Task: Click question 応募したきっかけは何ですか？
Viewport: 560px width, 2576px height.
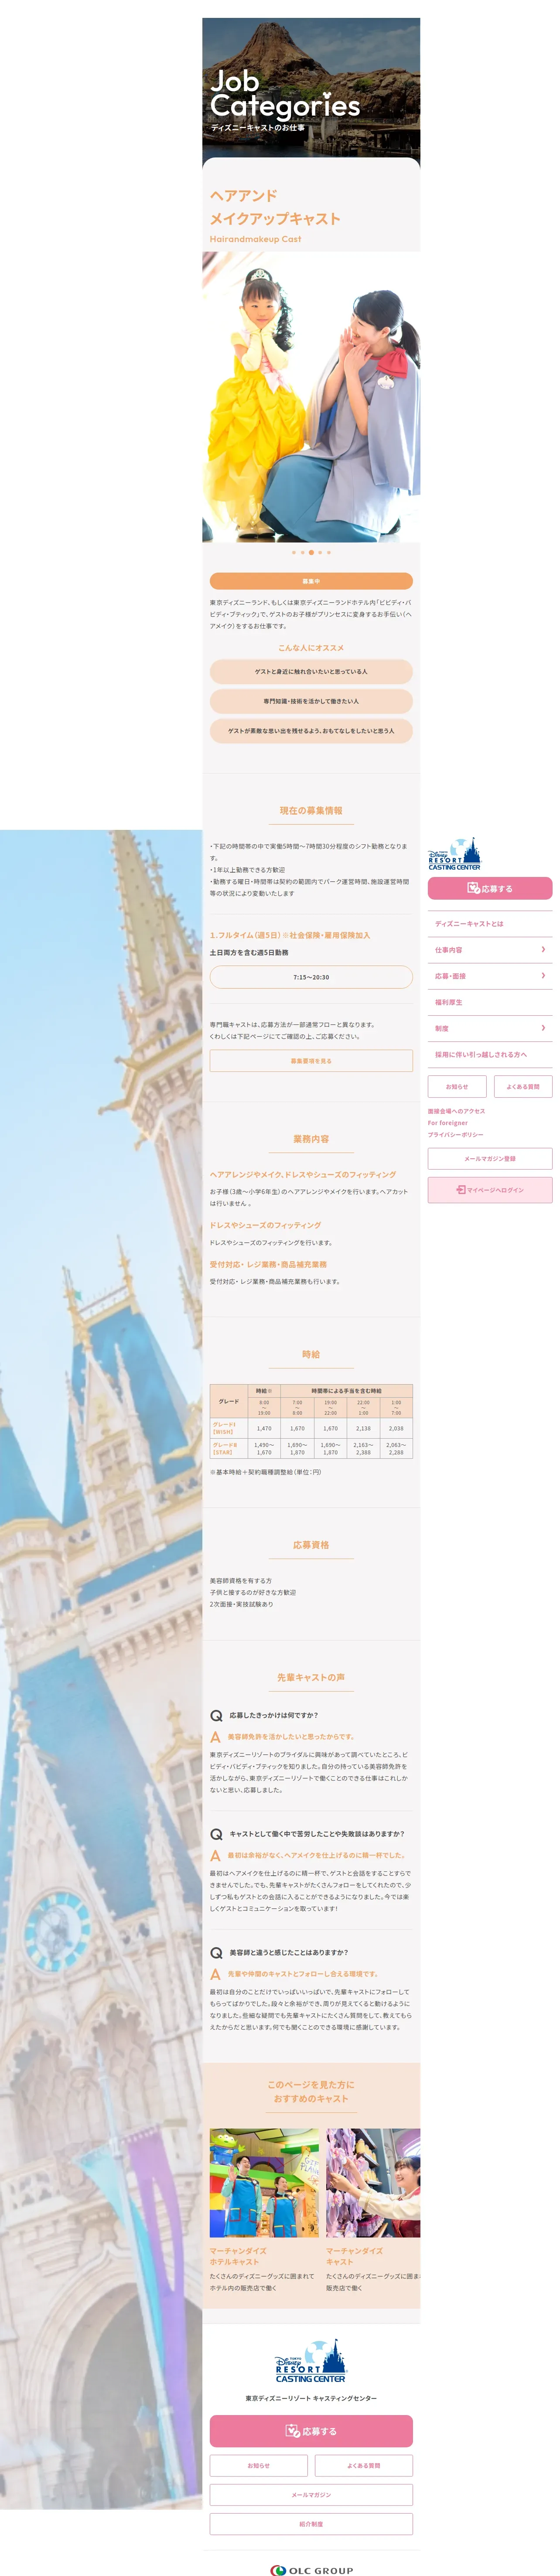Action: [273, 1715]
